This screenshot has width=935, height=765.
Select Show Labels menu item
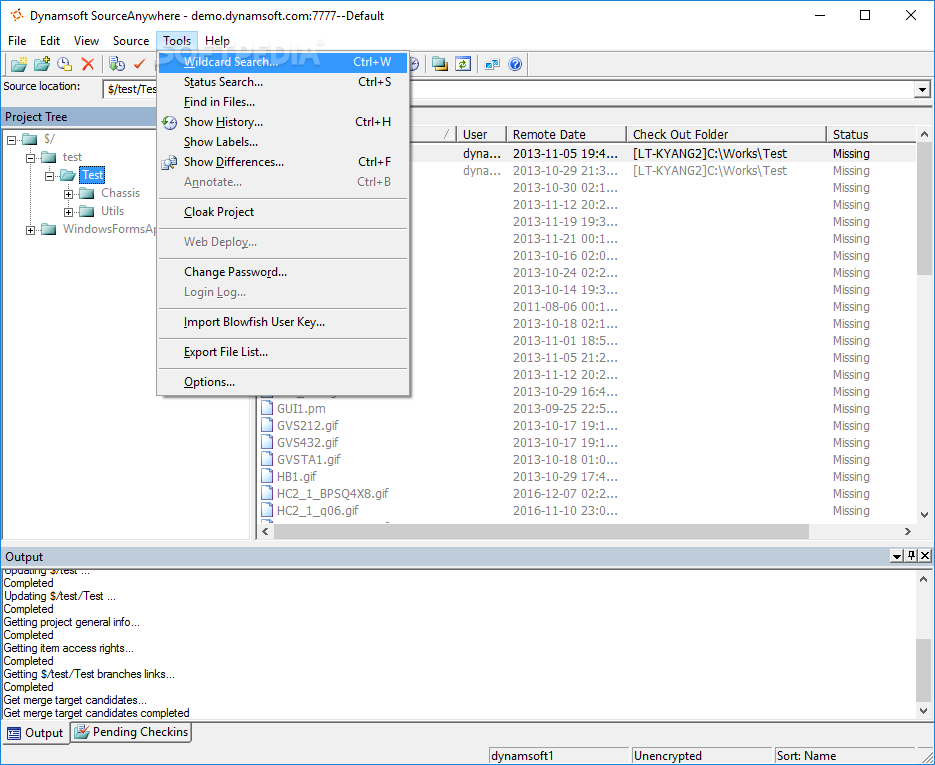click(x=283, y=142)
